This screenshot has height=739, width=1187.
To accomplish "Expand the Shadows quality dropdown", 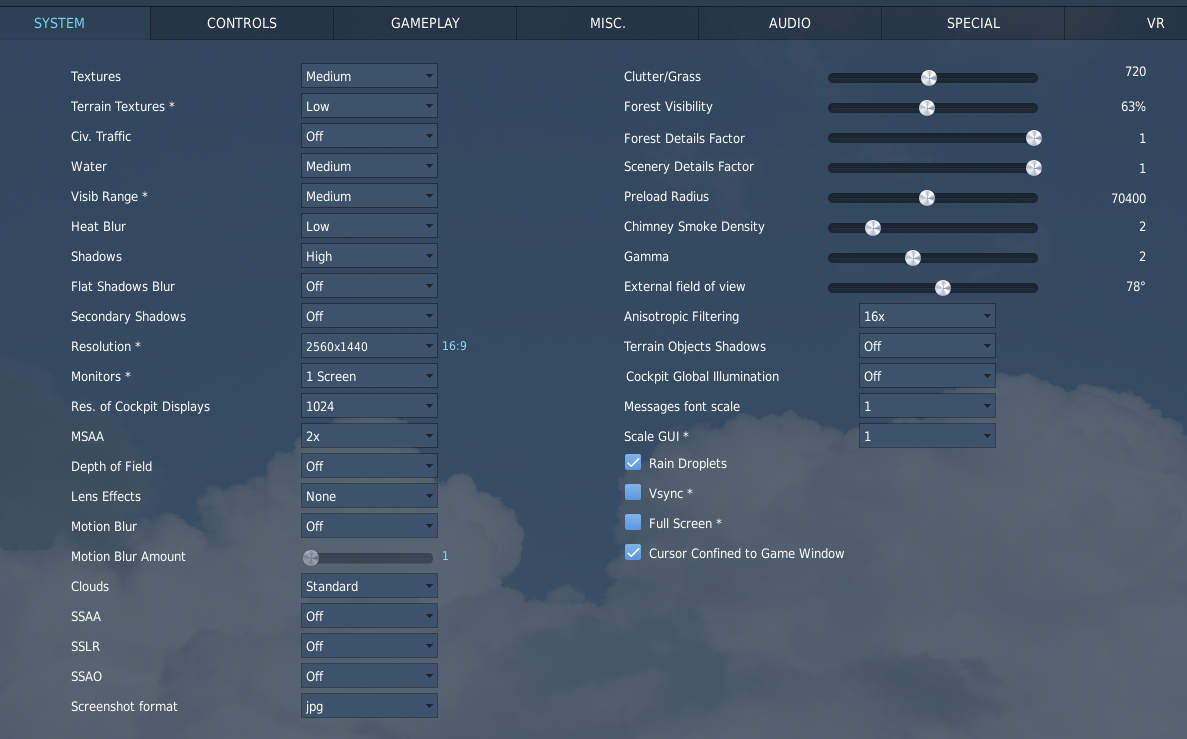I will pos(369,256).
